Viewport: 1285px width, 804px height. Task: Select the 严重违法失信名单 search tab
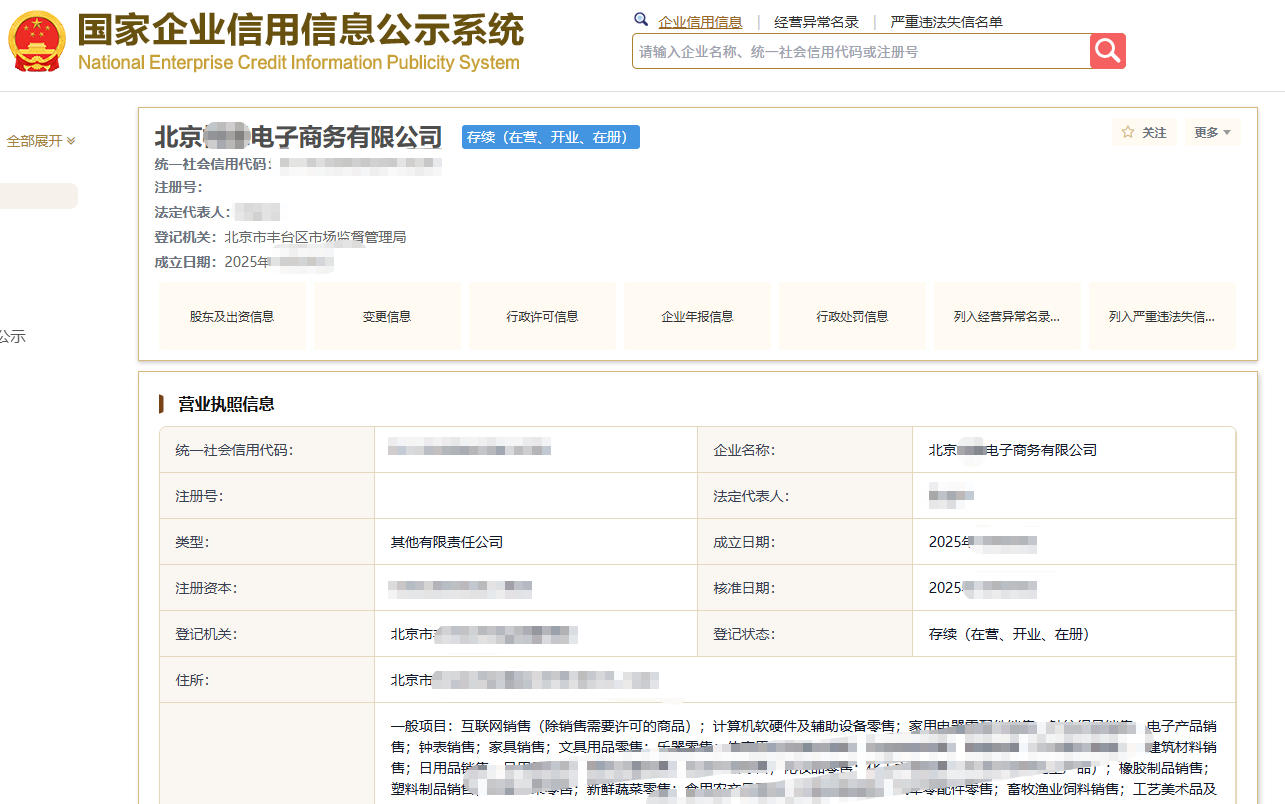coord(947,22)
